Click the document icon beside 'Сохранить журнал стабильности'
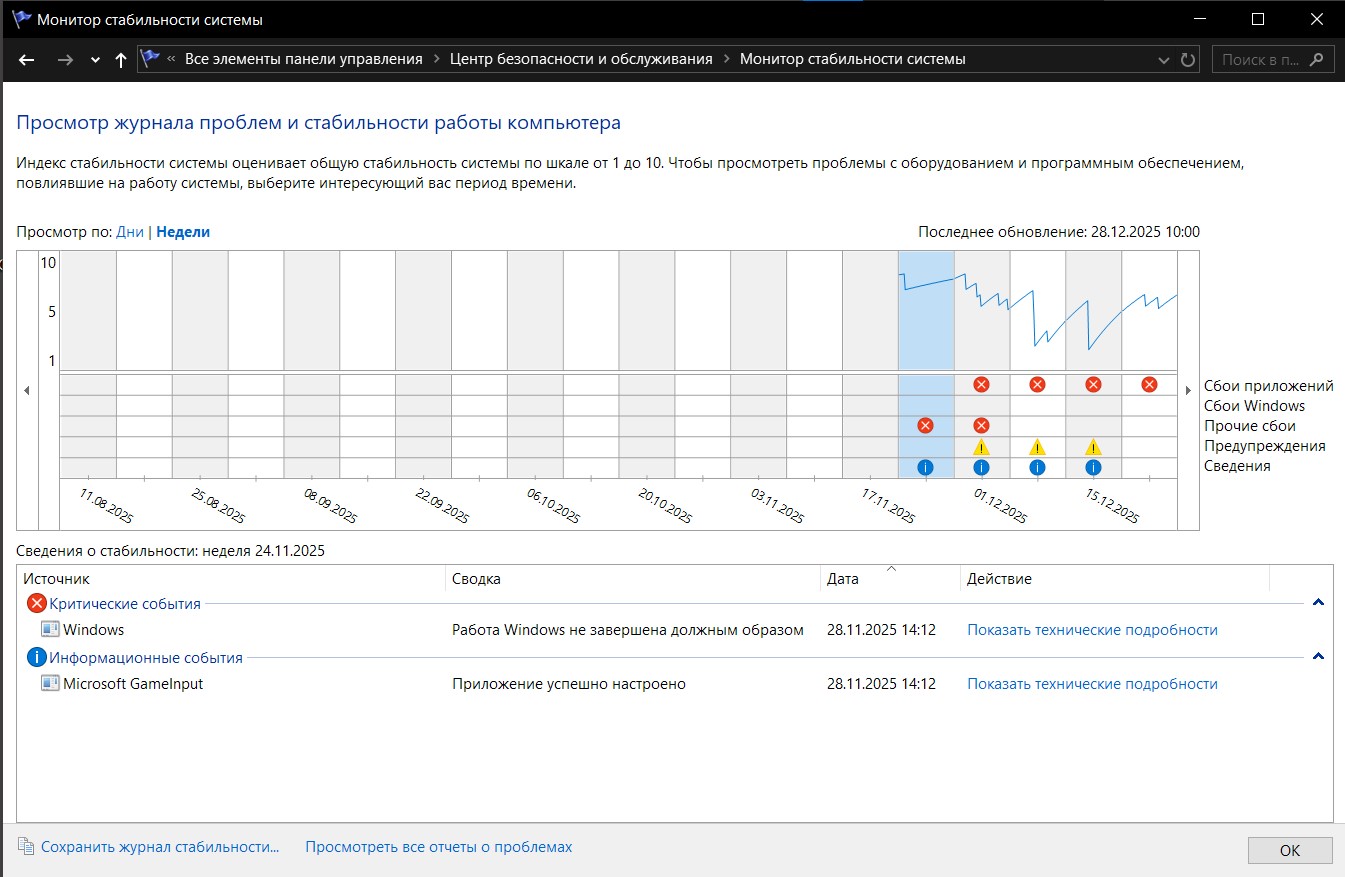Image resolution: width=1345 pixels, height=877 pixels. click(x=25, y=847)
